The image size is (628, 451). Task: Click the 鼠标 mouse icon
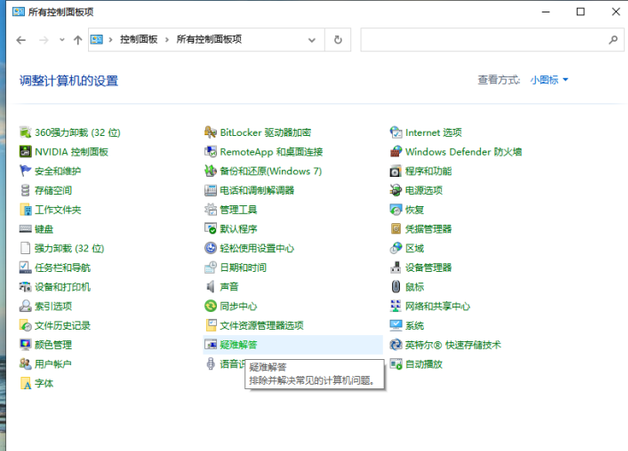[396, 287]
